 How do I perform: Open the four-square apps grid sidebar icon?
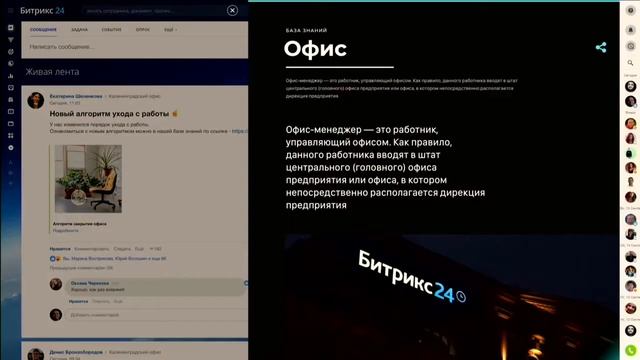pyautogui.click(x=11, y=136)
